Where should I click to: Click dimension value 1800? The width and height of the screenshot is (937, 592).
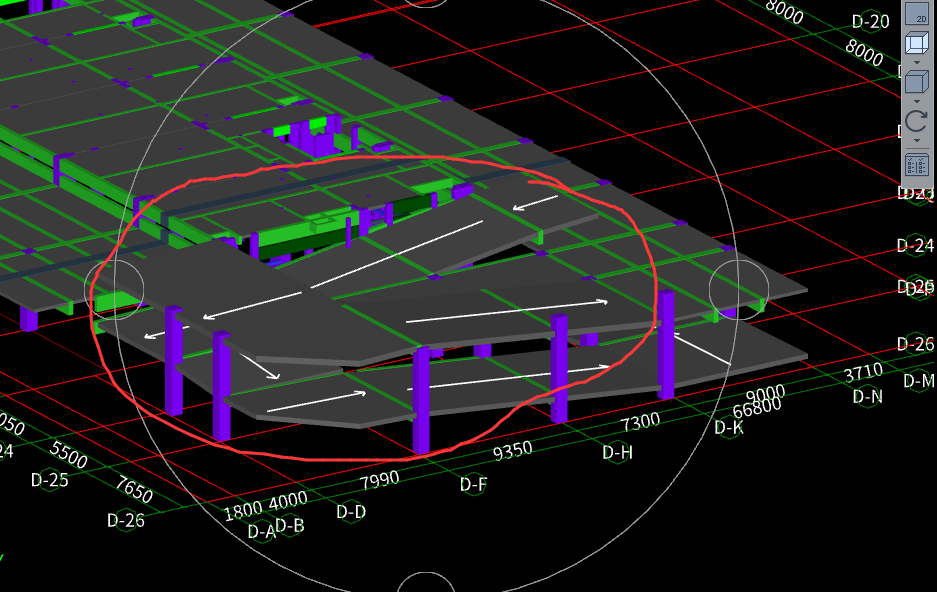click(243, 511)
